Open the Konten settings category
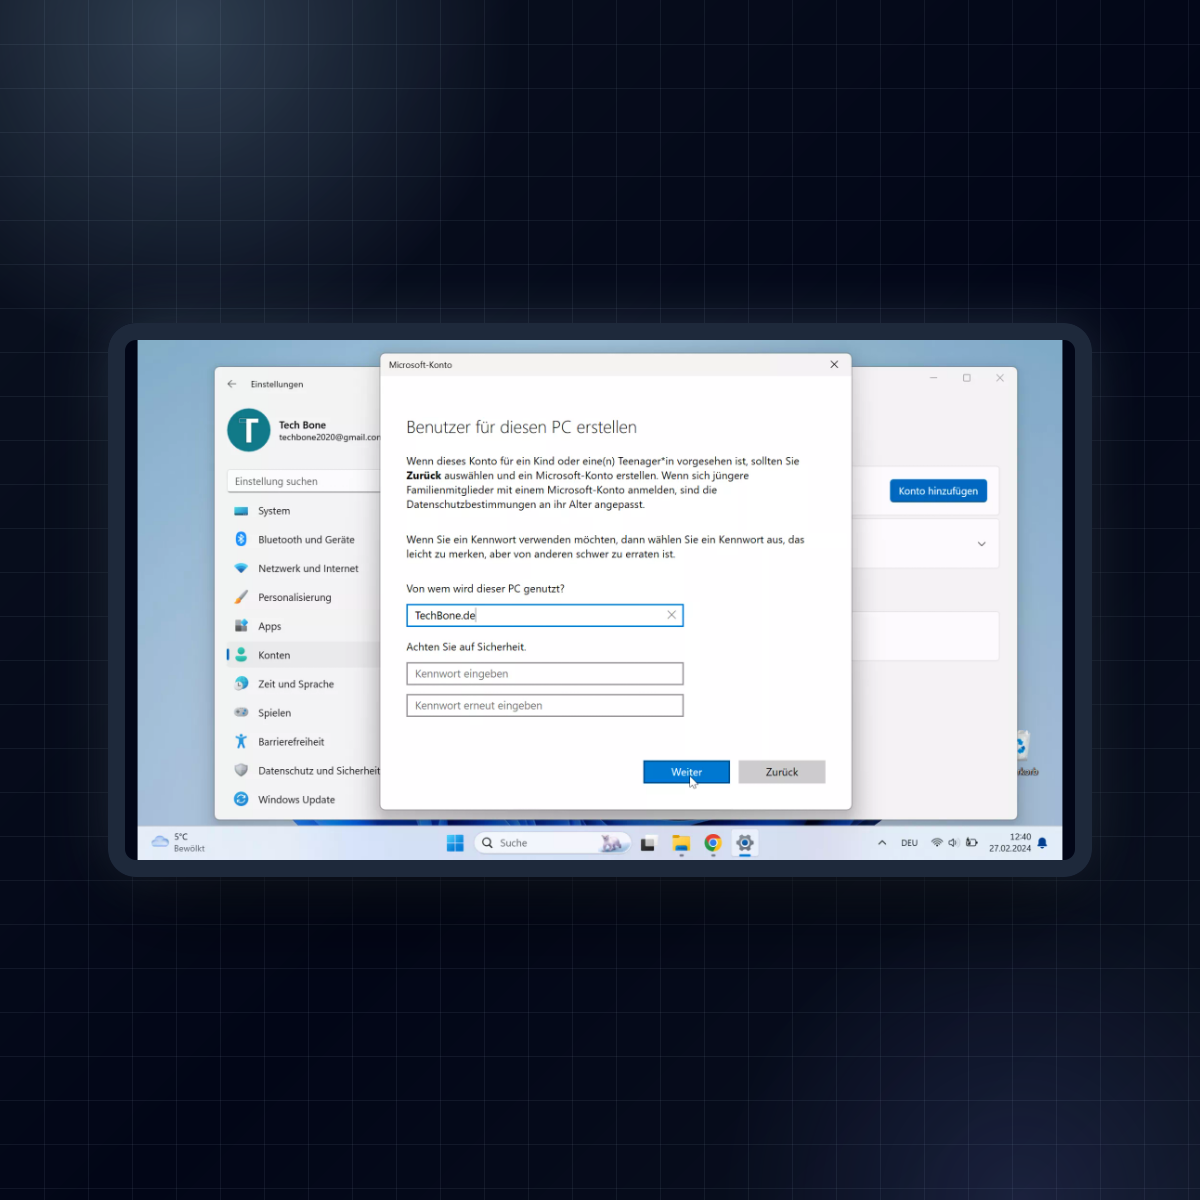The height and width of the screenshot is (1200, 1200). (x=304, y=655)
